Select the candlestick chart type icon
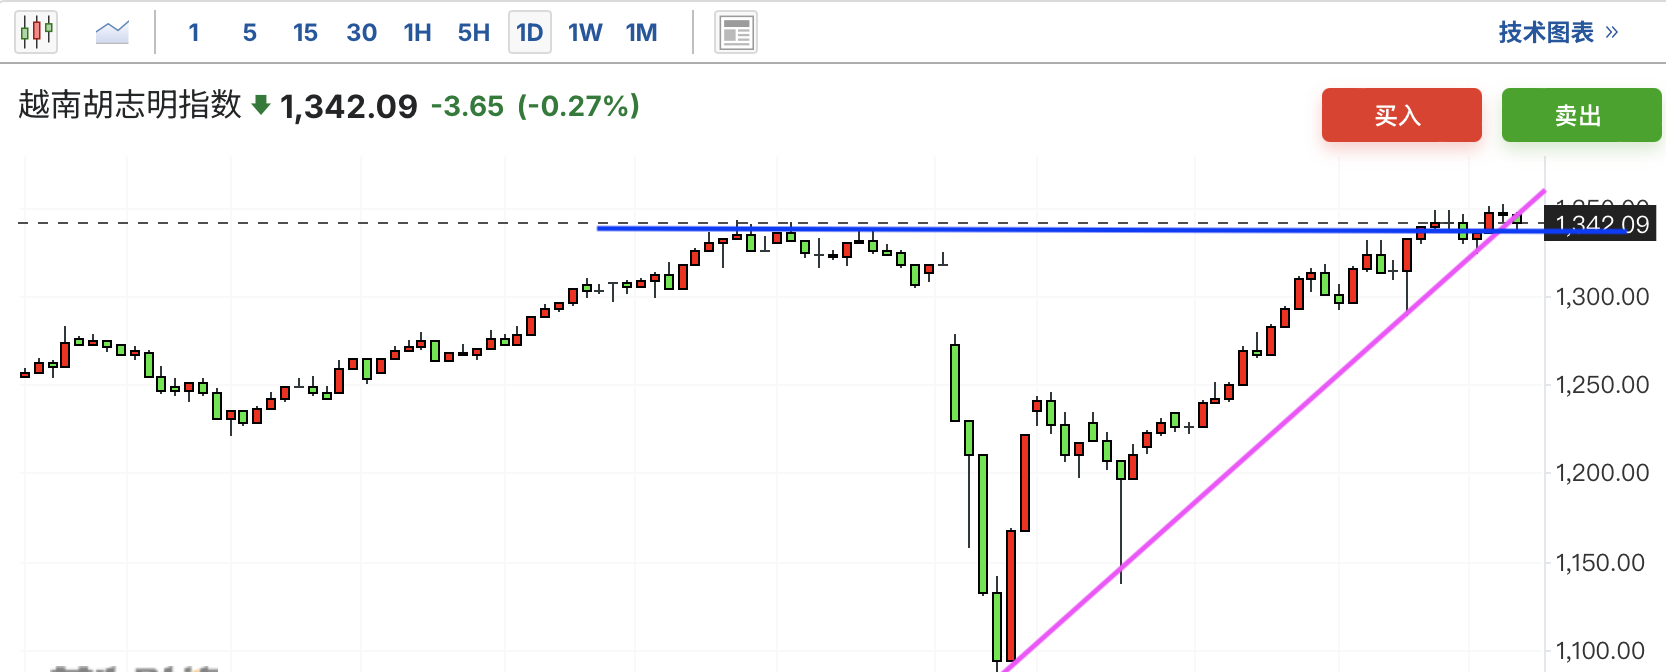This screenshot has height=672, width=1666. click(x=36, y=32)
